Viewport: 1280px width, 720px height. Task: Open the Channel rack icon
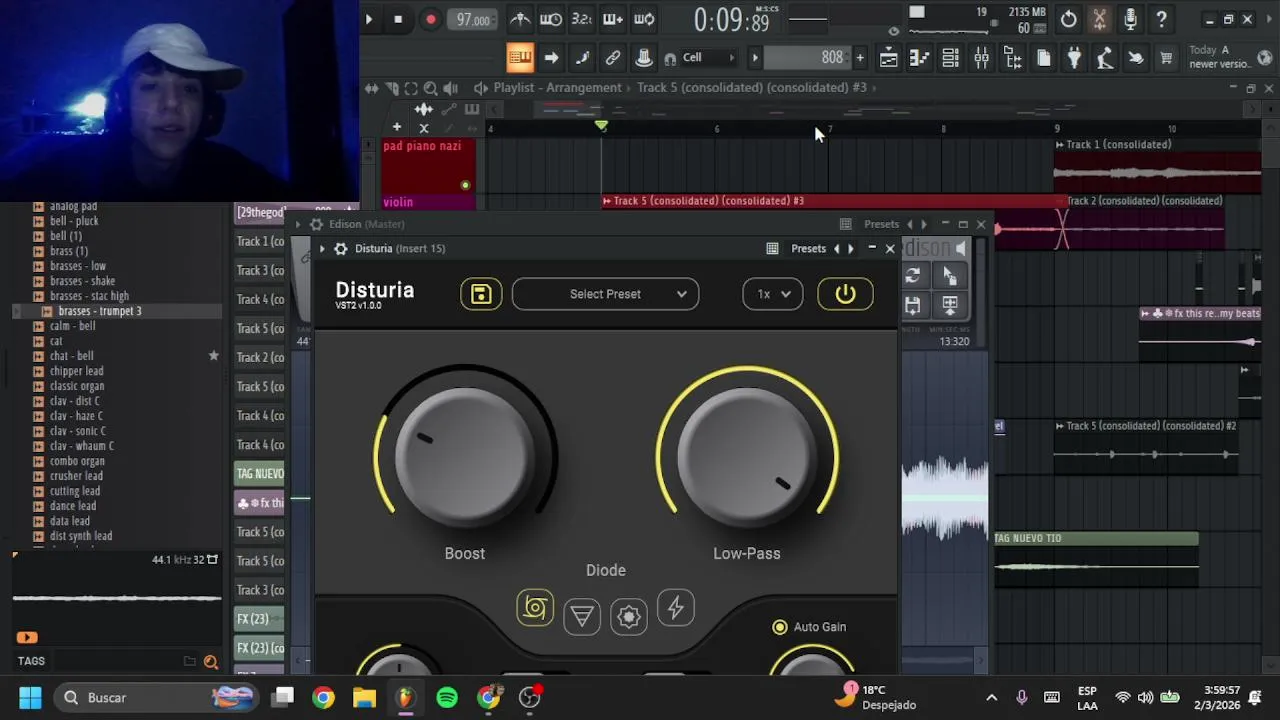coord(950,58)
